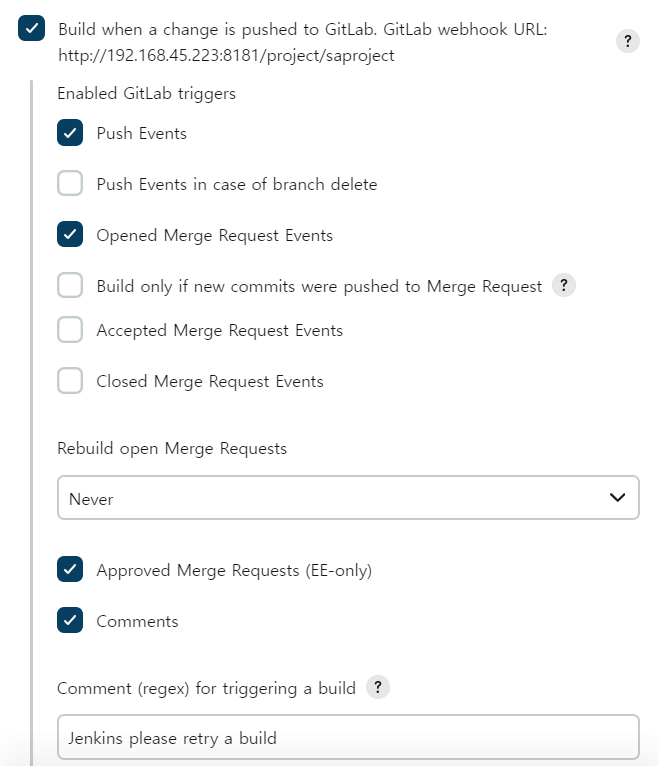Click the dropdown chevron next to Never
Viewport: 659px width, 767px height.
pyautogui.click(x=617, y=498)
